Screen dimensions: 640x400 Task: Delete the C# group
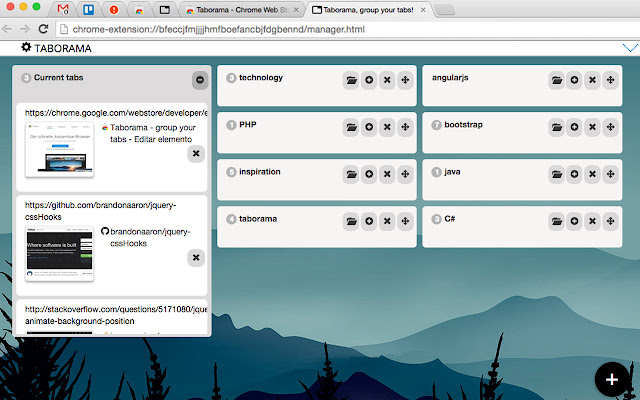[592, 221]
